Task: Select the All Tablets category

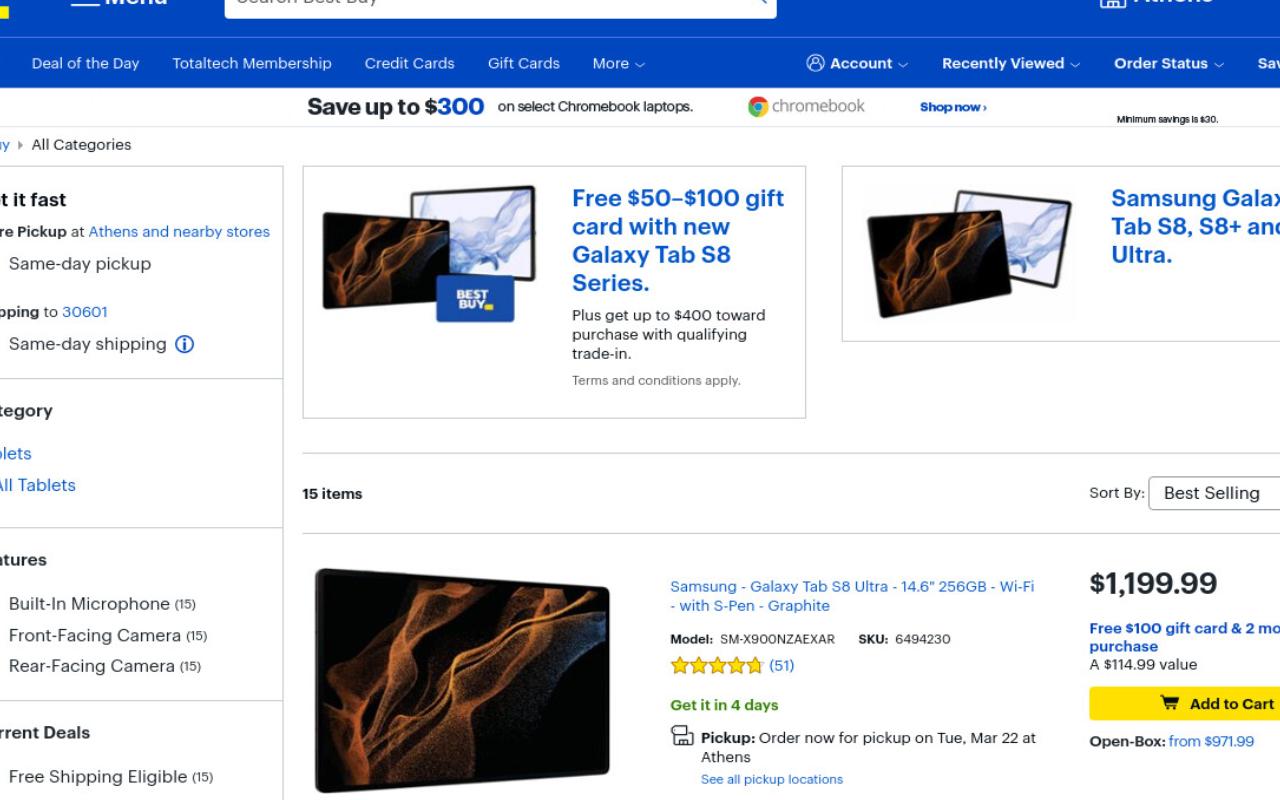Action: pyautogui.click(x=37, y=485)
